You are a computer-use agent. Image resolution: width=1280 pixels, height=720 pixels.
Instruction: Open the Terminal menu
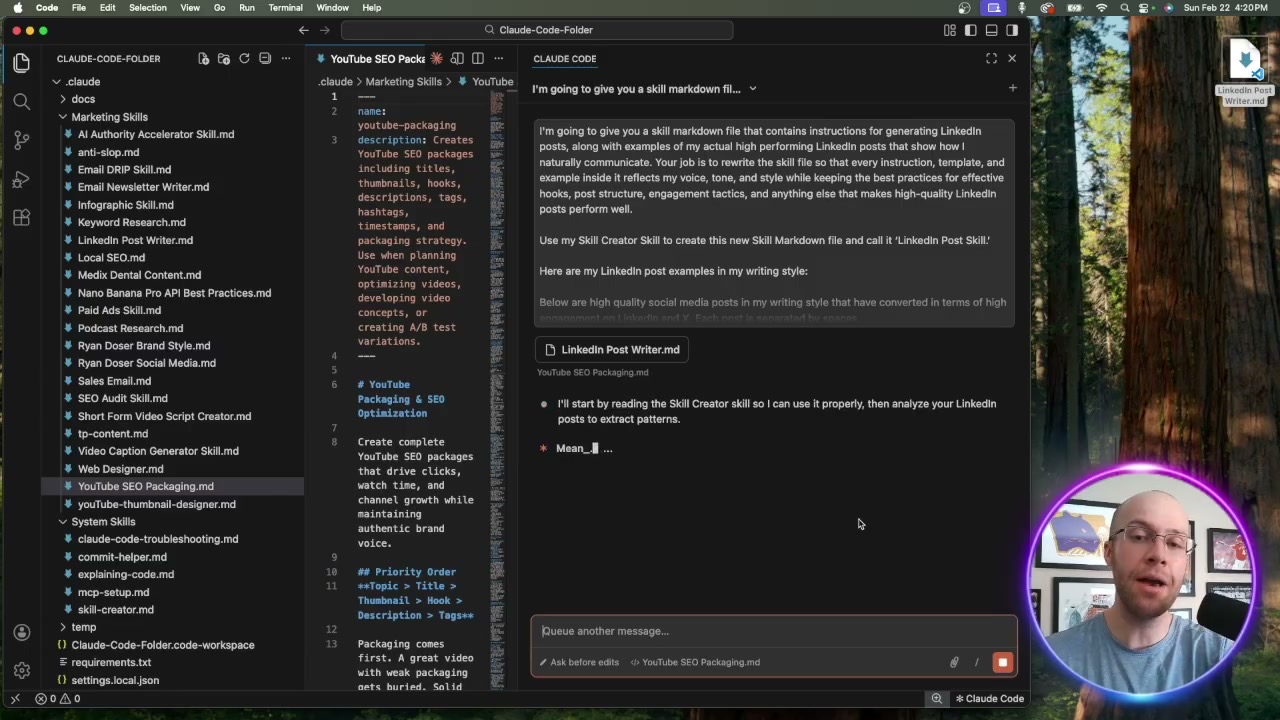[x=285, y=8]
